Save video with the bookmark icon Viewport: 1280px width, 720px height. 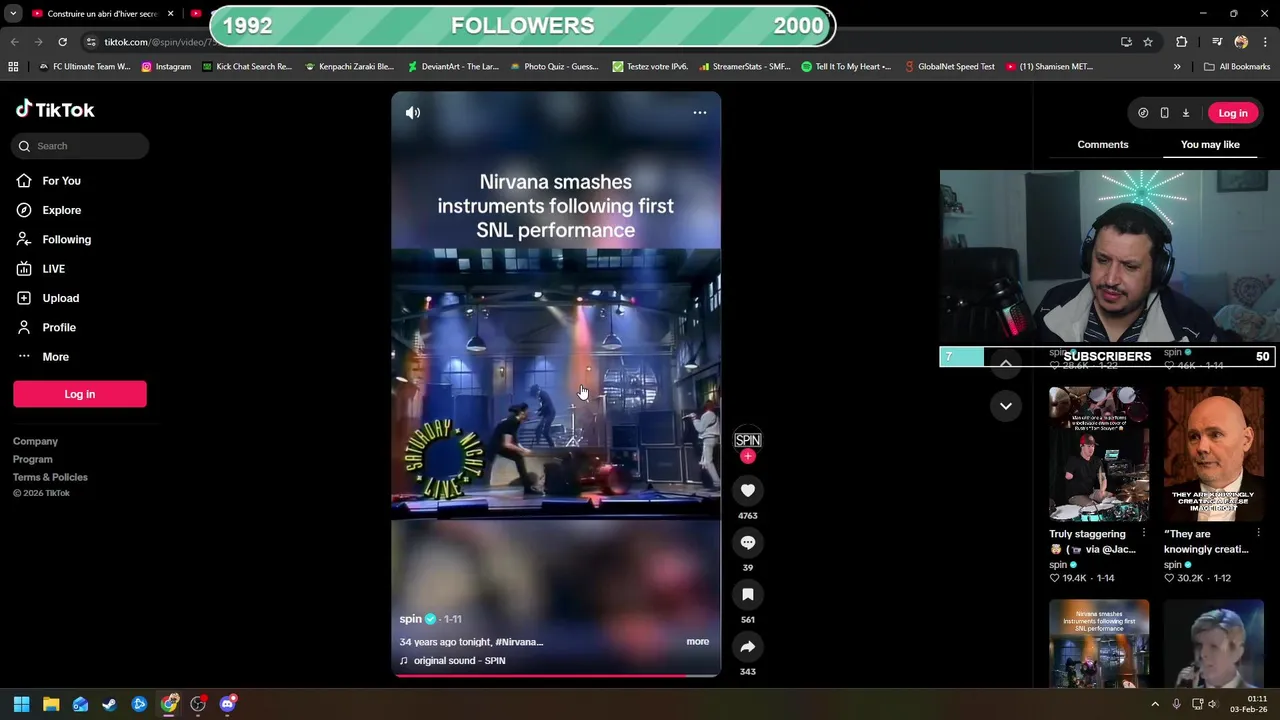pos(748,594)
